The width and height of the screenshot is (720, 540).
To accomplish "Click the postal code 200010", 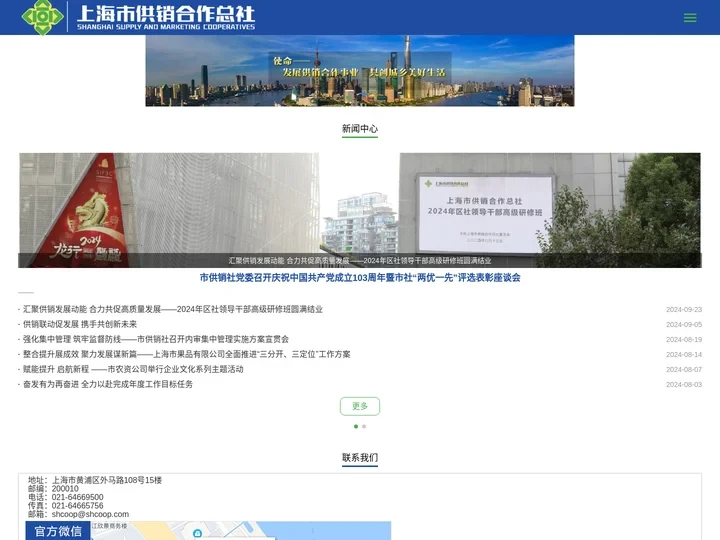I will coord(65,489).
